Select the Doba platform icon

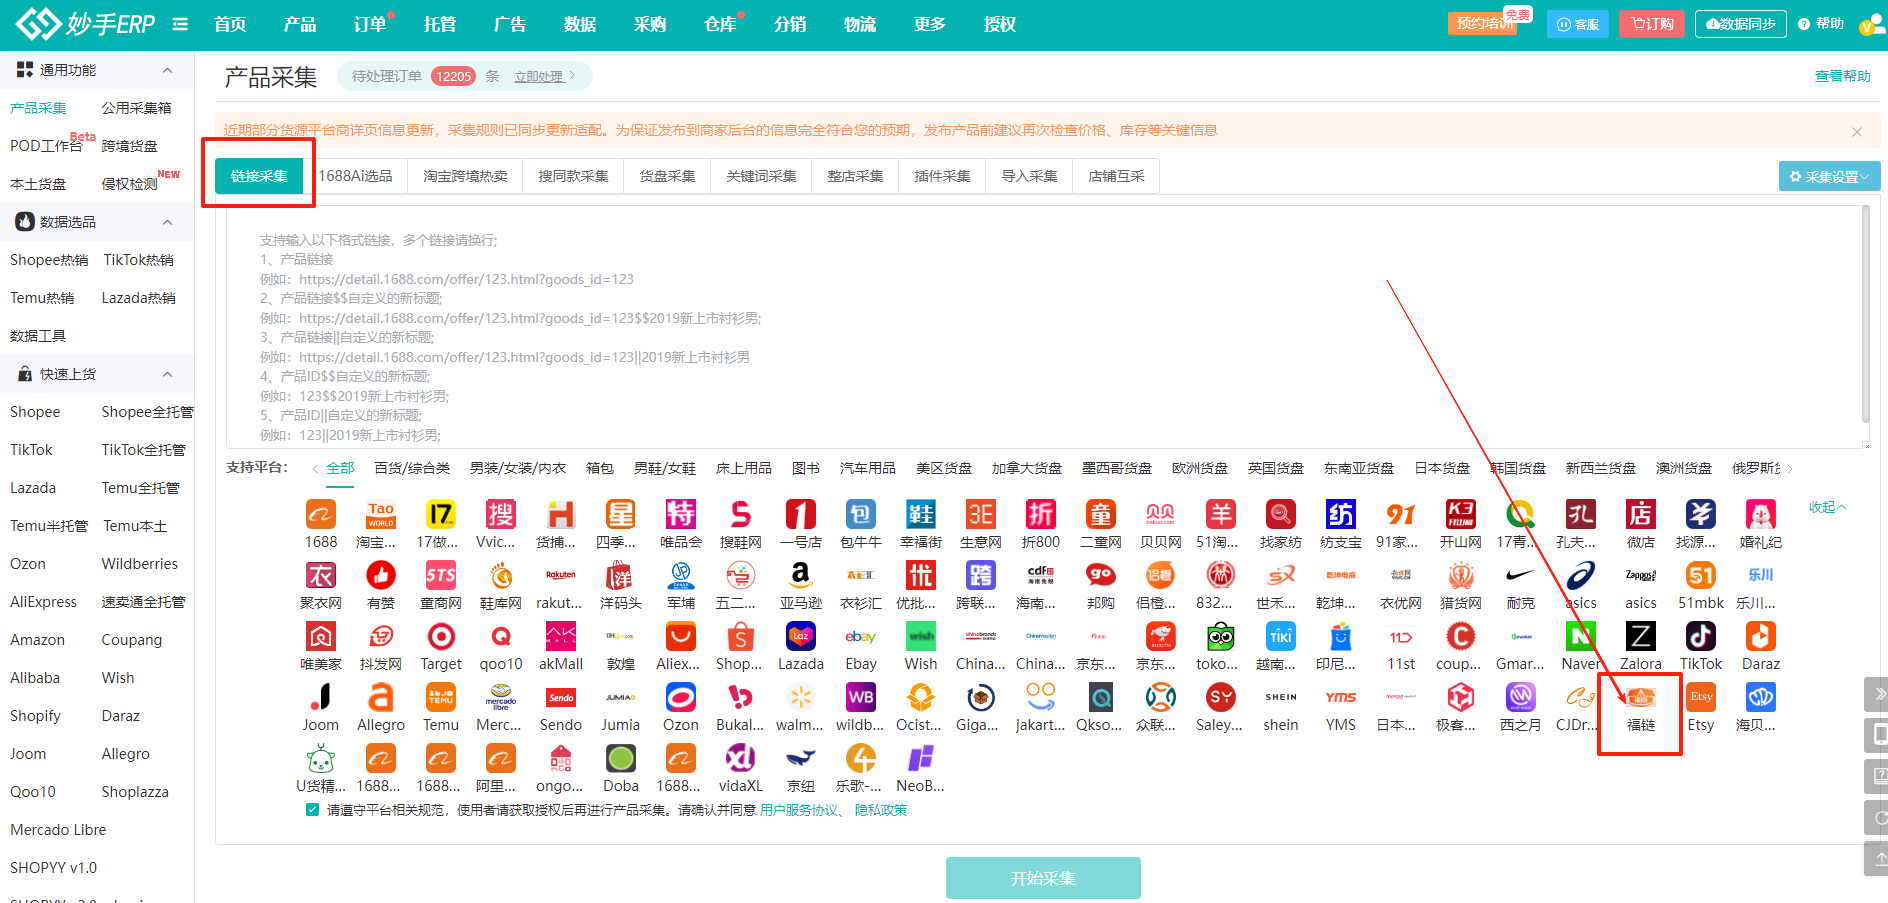click(621, 759)
